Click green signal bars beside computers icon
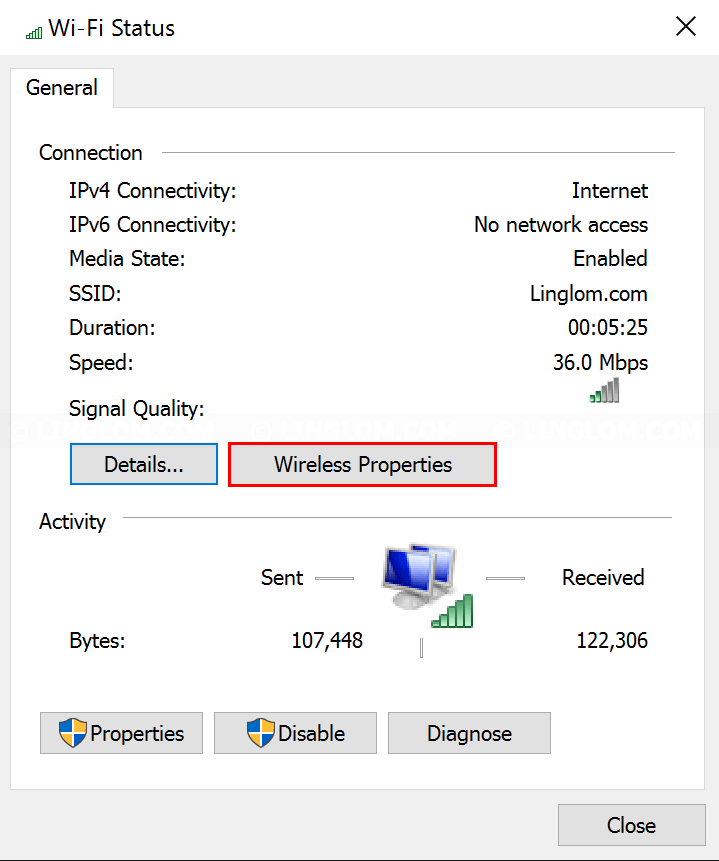The image size is (719, 861). click(452, 611)
